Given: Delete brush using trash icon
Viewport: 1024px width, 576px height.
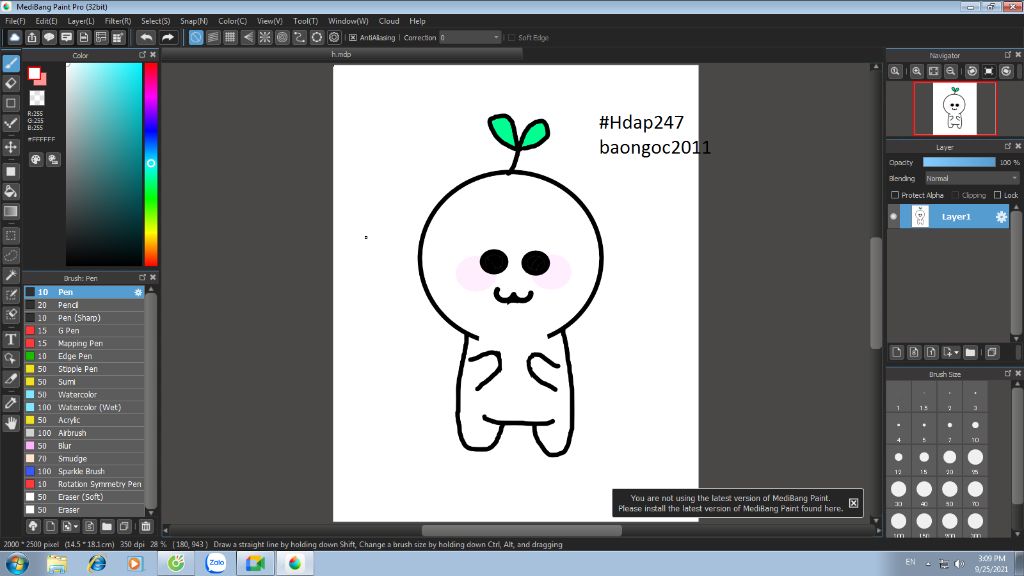Looking at the screenshot, I should click(146, 526).
